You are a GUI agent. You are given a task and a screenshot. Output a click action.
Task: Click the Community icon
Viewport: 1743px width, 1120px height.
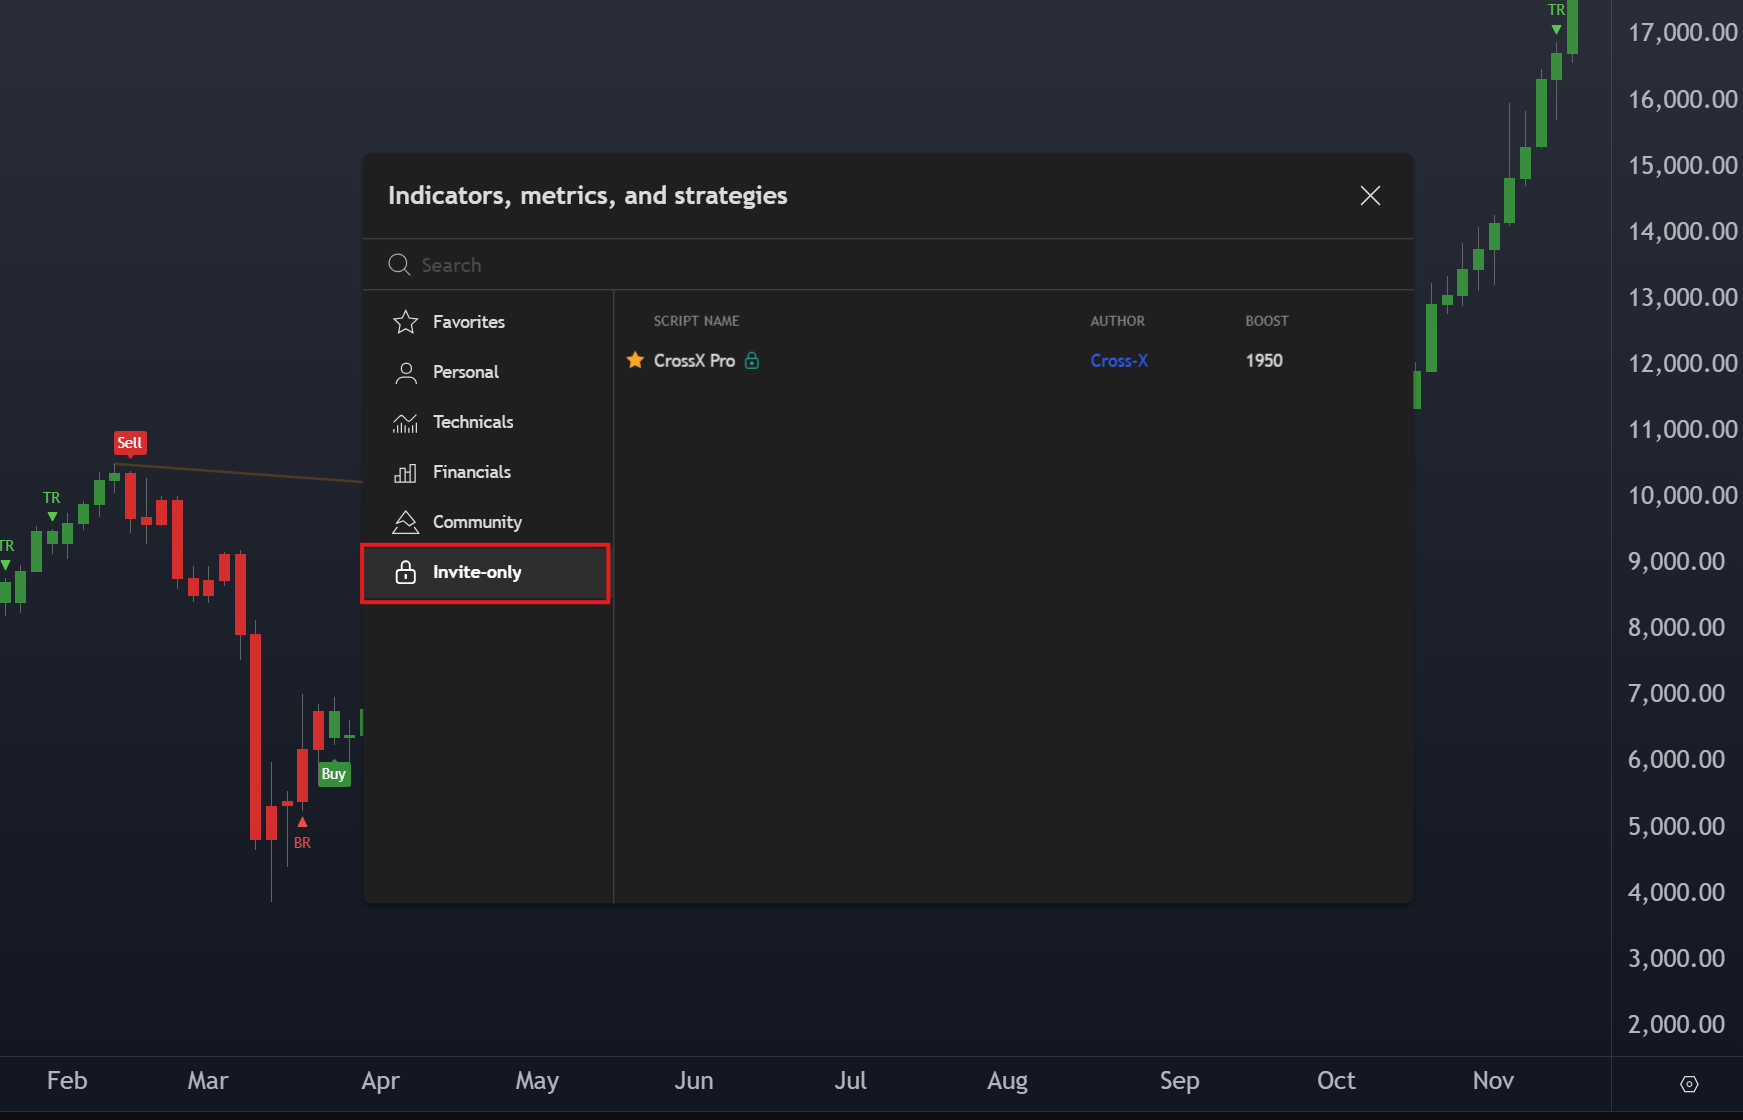coord(405,522)
